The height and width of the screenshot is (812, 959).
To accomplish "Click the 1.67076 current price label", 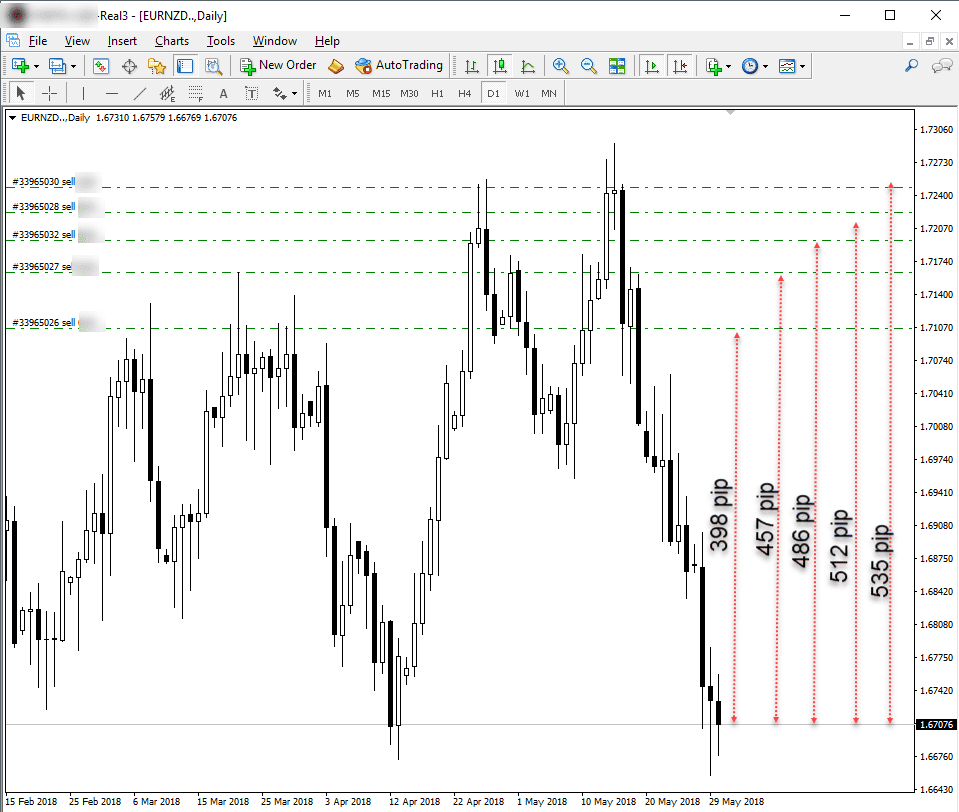I will click(x=935, y=725).
